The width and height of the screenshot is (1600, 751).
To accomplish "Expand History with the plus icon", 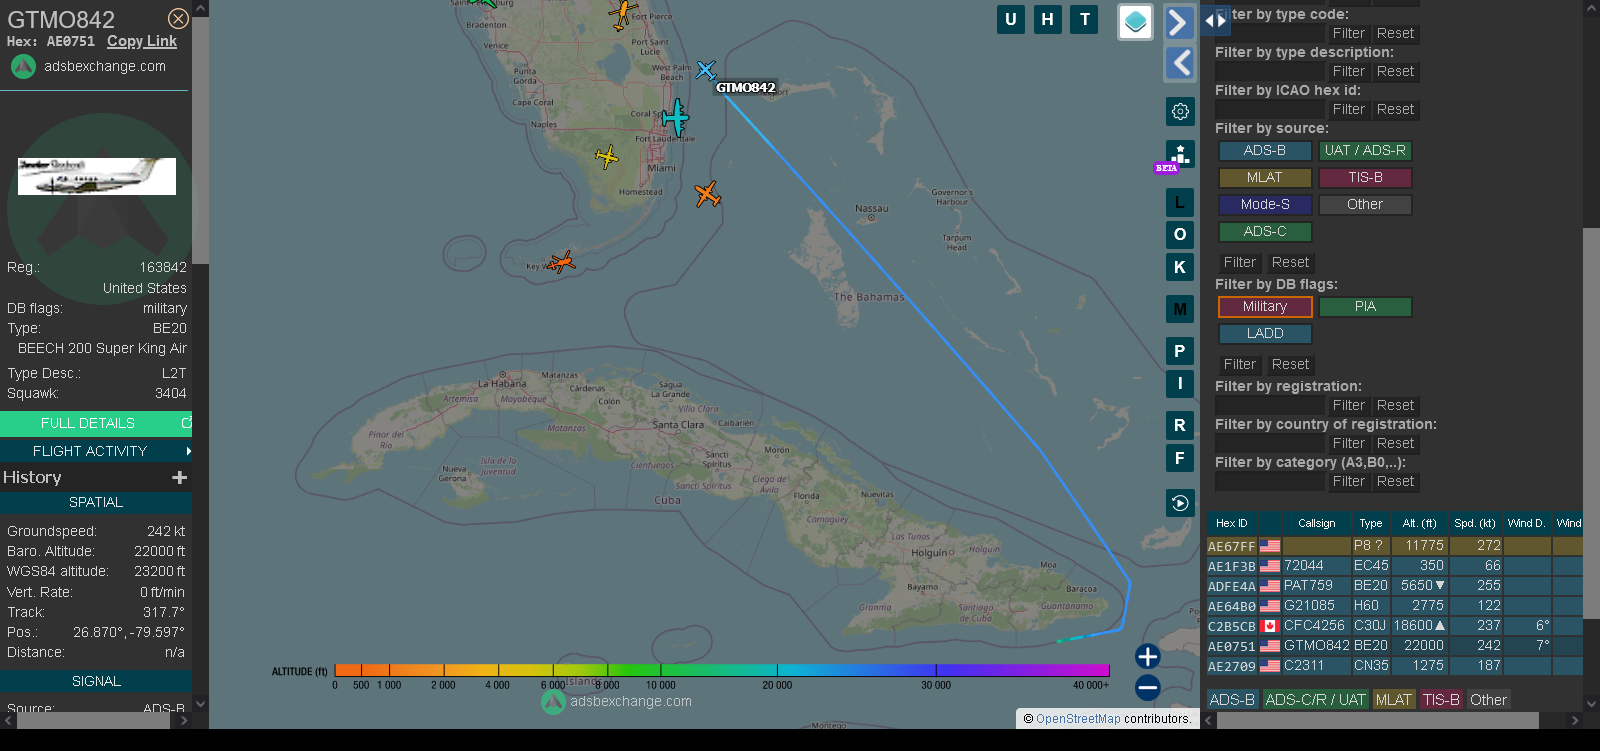I will point(180,478).
